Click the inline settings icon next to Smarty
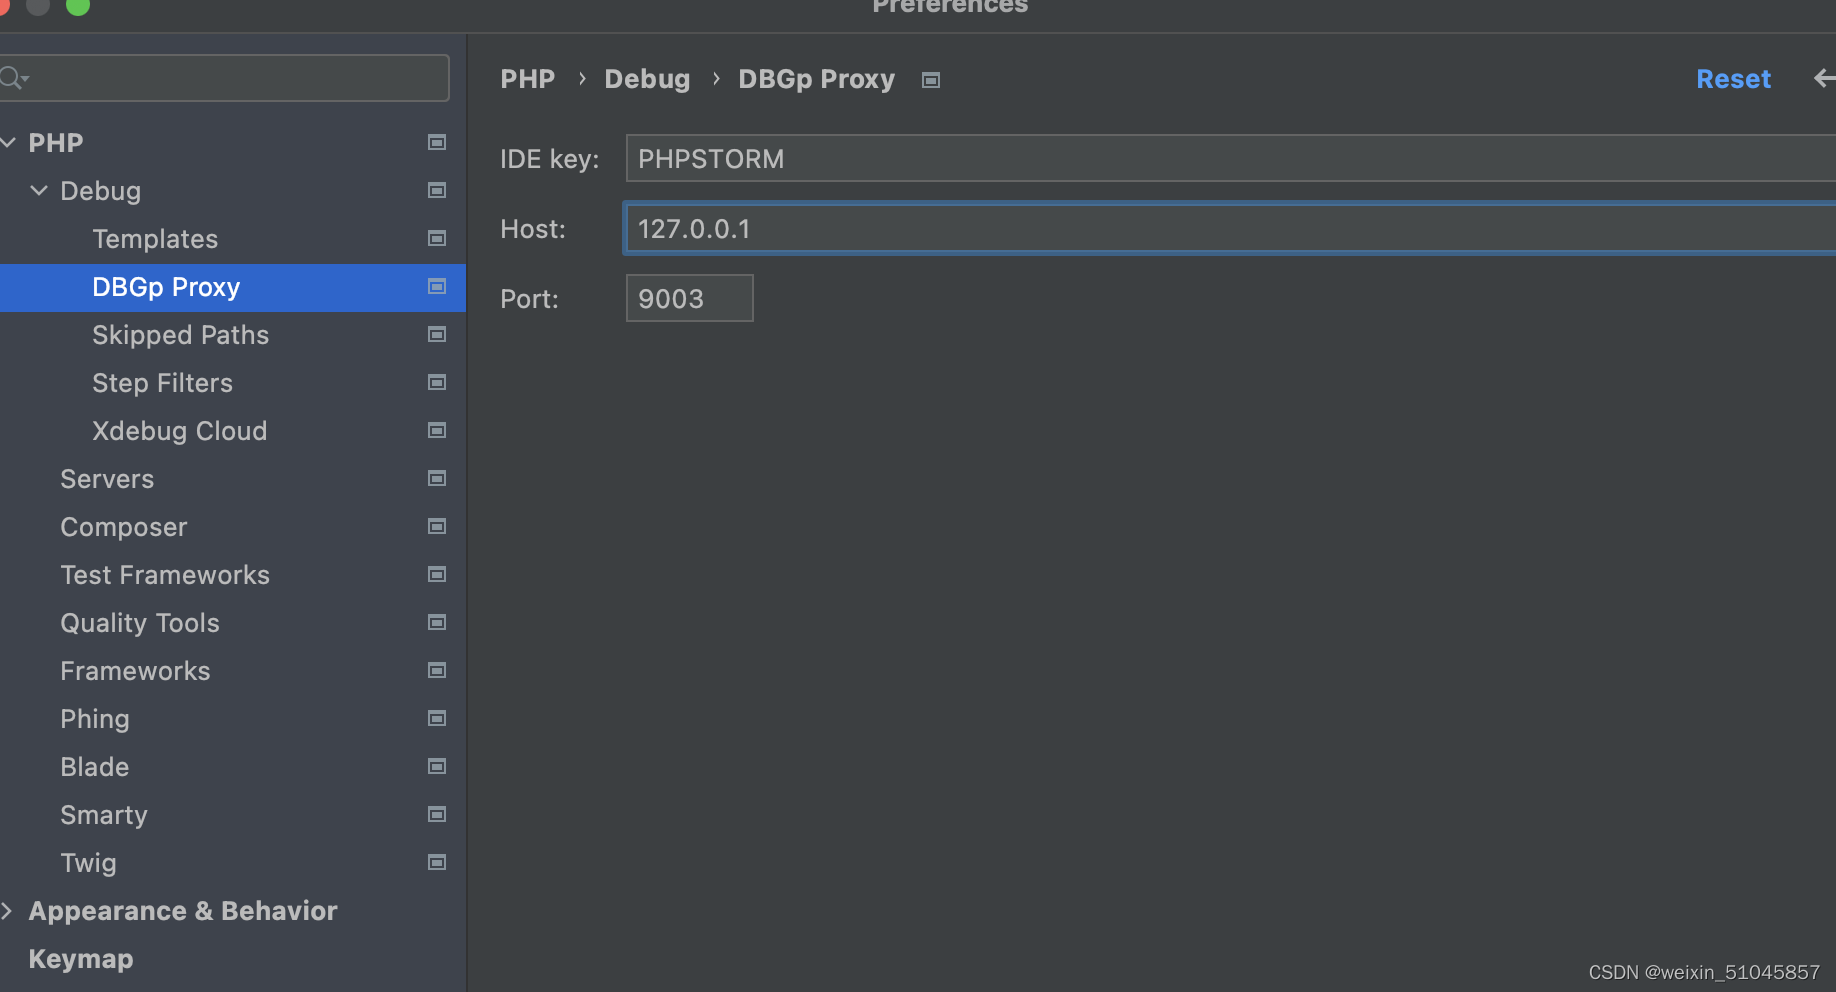Screen dimensions: 1836x992 [437, 814]
